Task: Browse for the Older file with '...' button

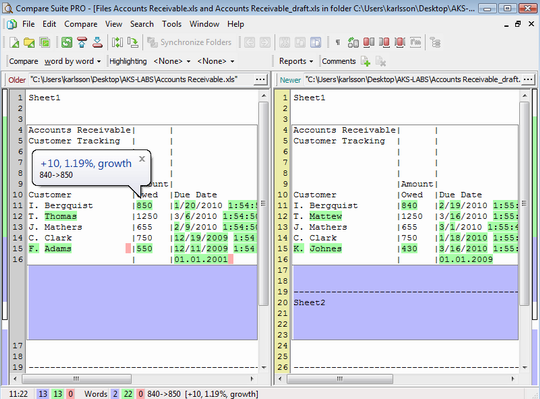Action: (x=260, y=80)
